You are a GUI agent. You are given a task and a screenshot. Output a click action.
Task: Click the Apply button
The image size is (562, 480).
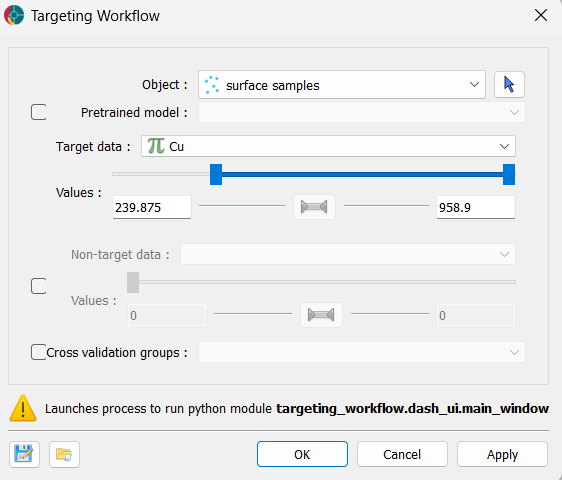502,454
